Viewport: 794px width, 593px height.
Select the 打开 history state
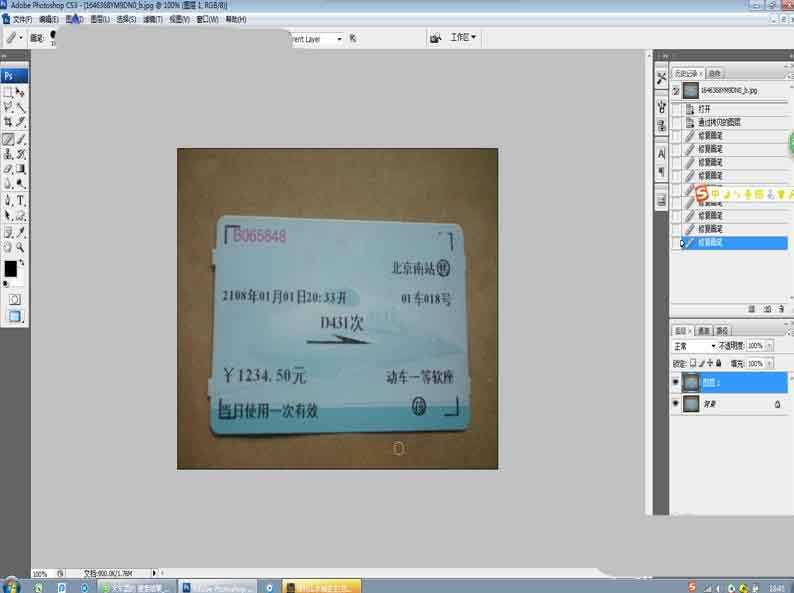[705, 109]
